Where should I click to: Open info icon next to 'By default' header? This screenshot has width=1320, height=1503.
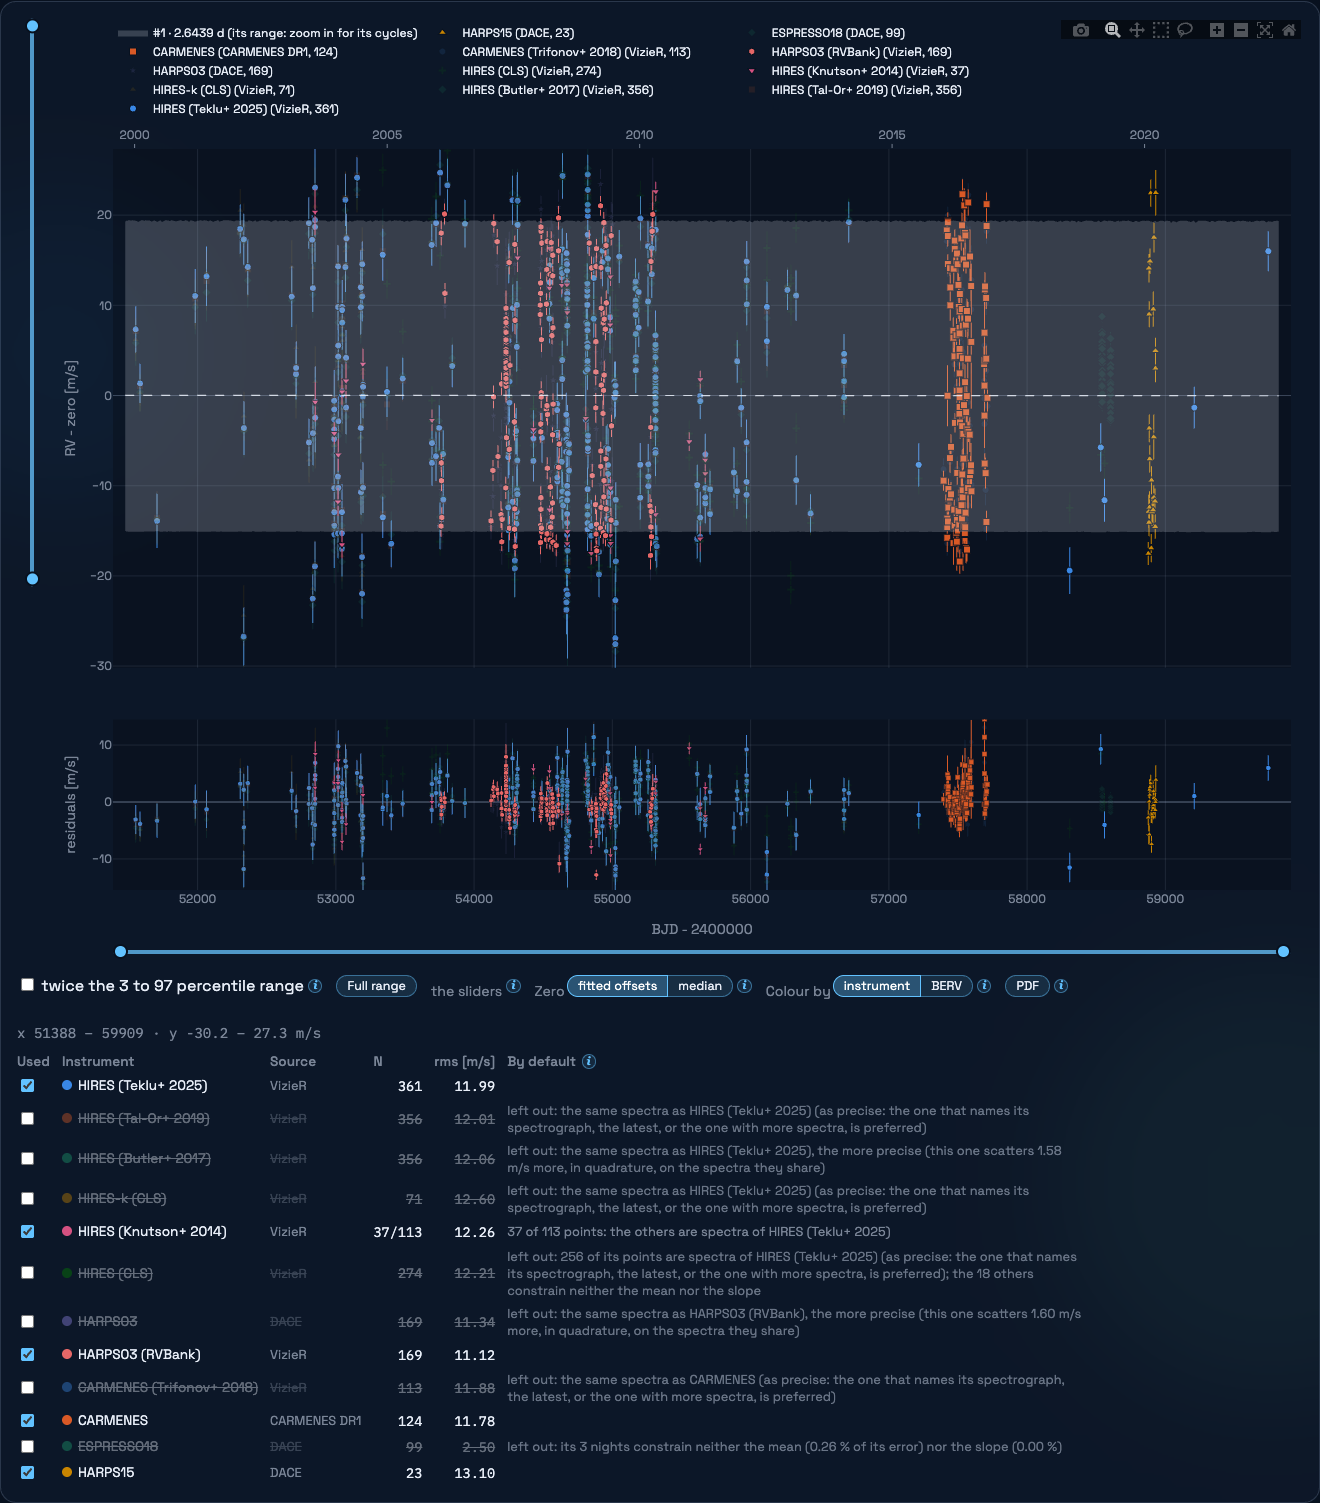click(589, 1061)
